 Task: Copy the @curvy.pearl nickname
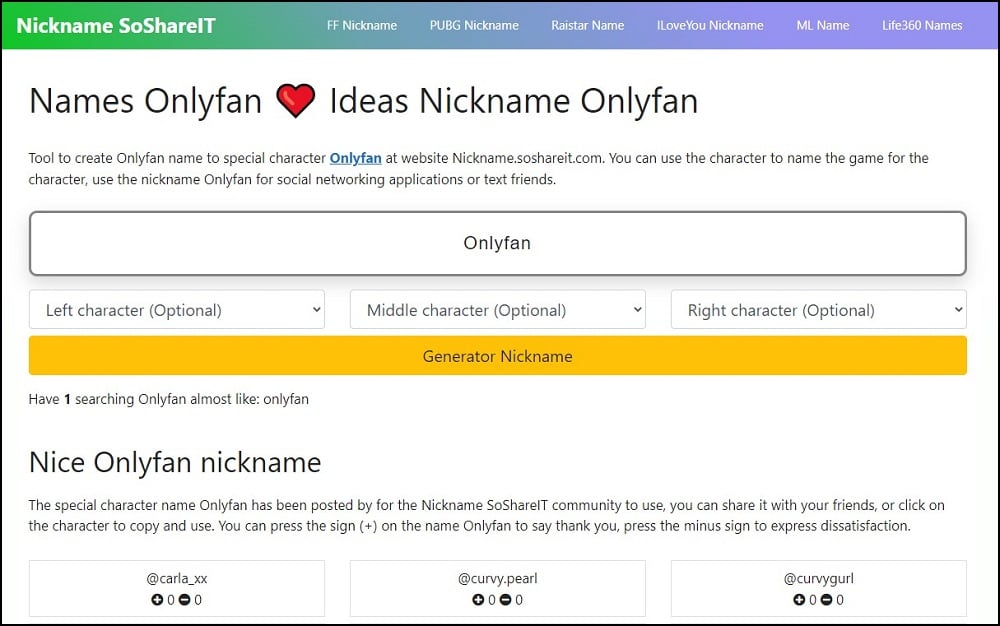click(x=497, y=579)
